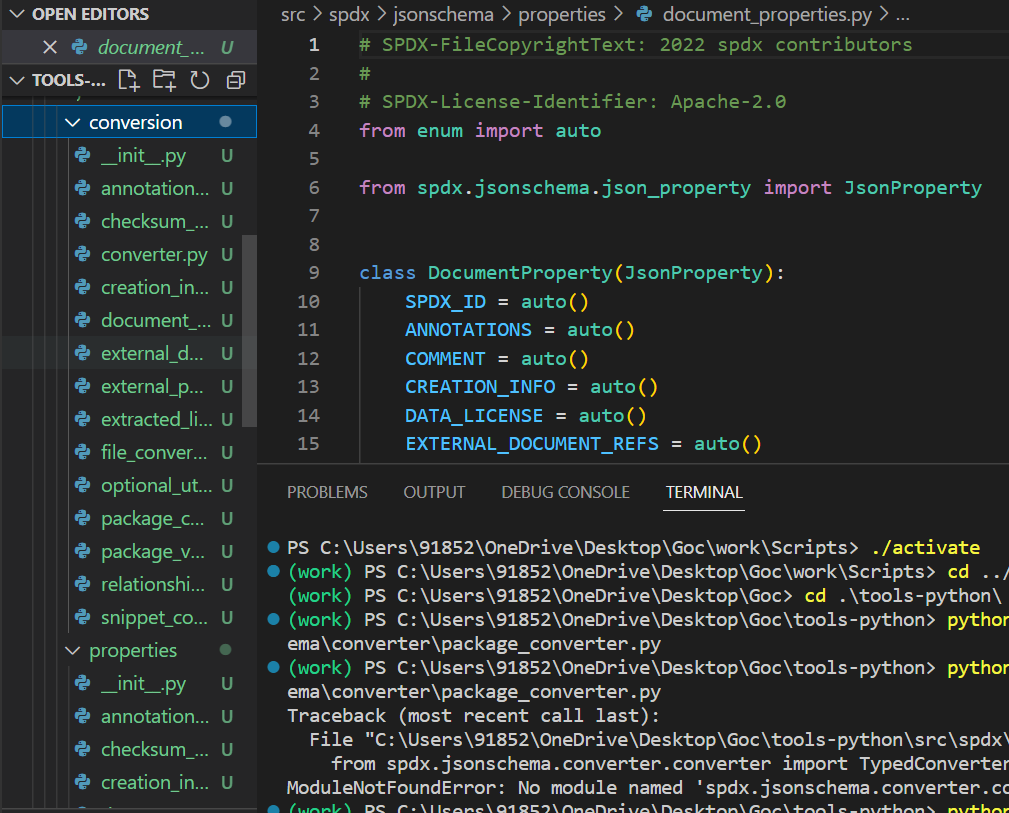1009x813 pixels.
Task: Open the file_conver... file in the tree
Action: coord(153,453)
